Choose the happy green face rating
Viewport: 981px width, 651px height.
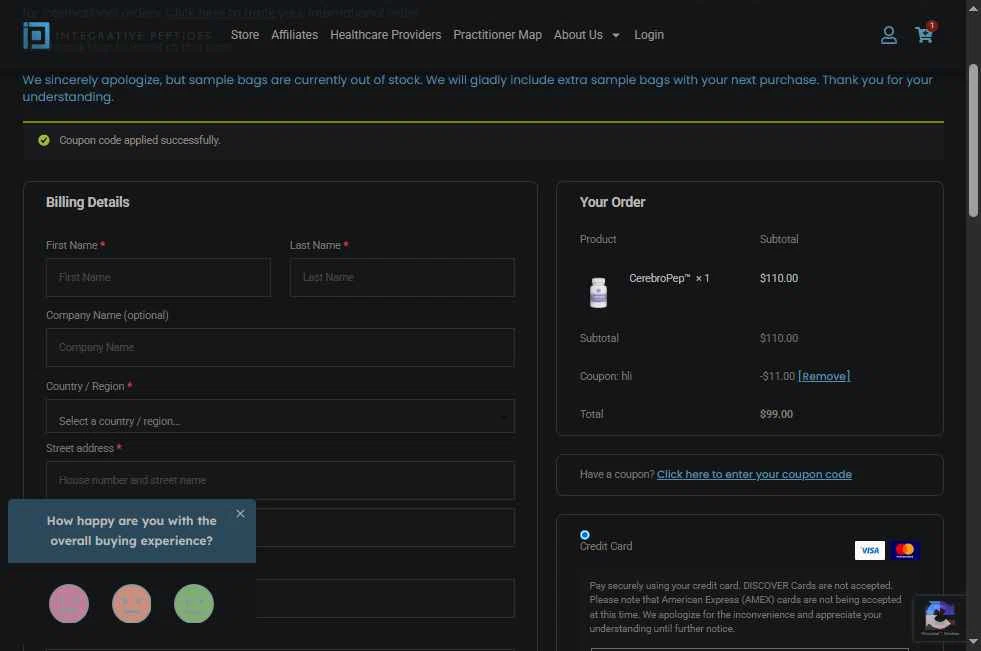pos(194,603)
